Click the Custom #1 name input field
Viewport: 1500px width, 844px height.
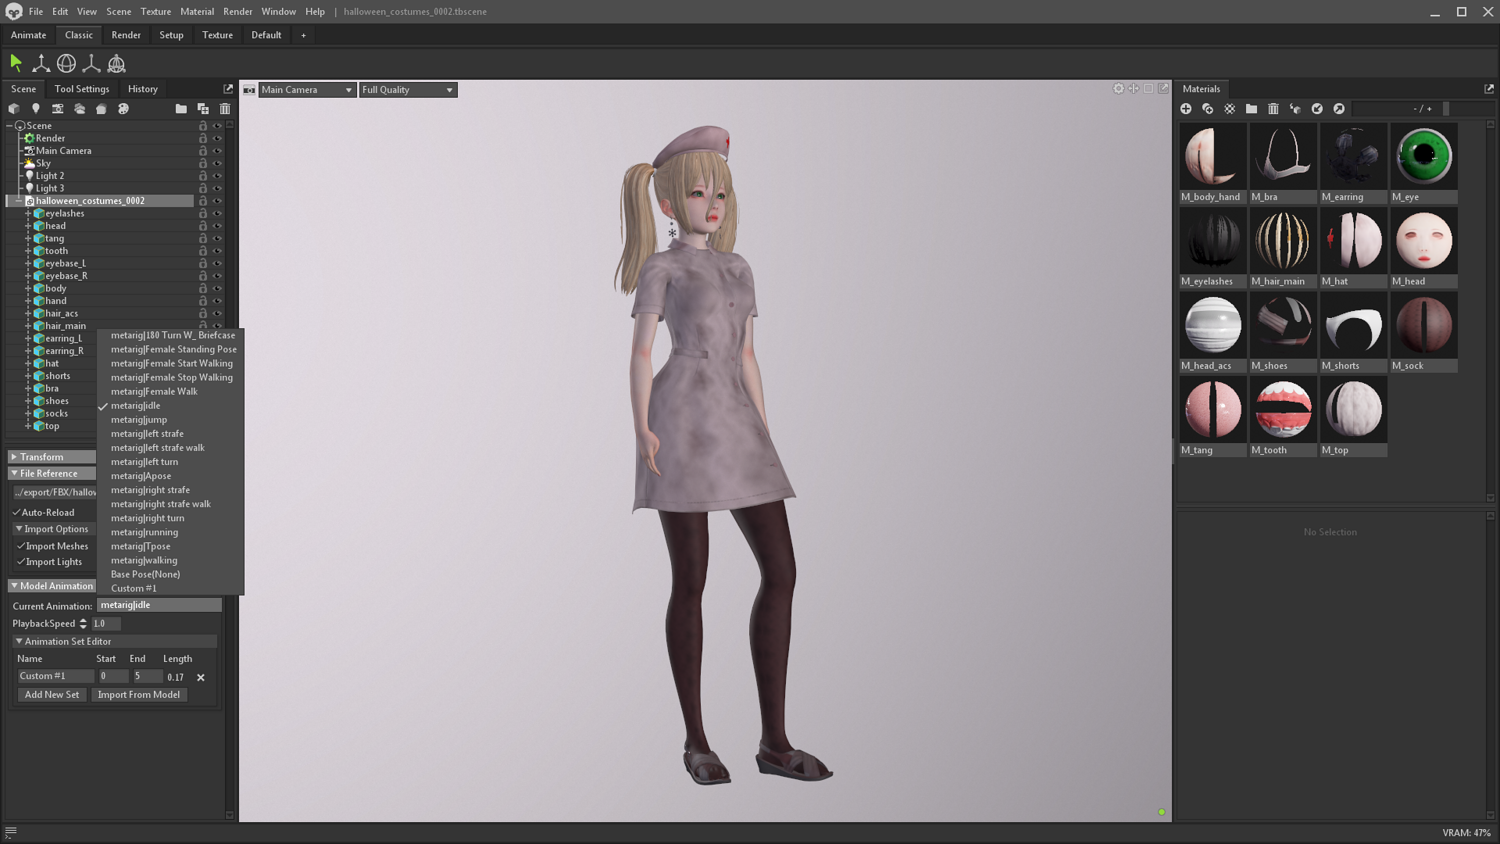(55, 677)
